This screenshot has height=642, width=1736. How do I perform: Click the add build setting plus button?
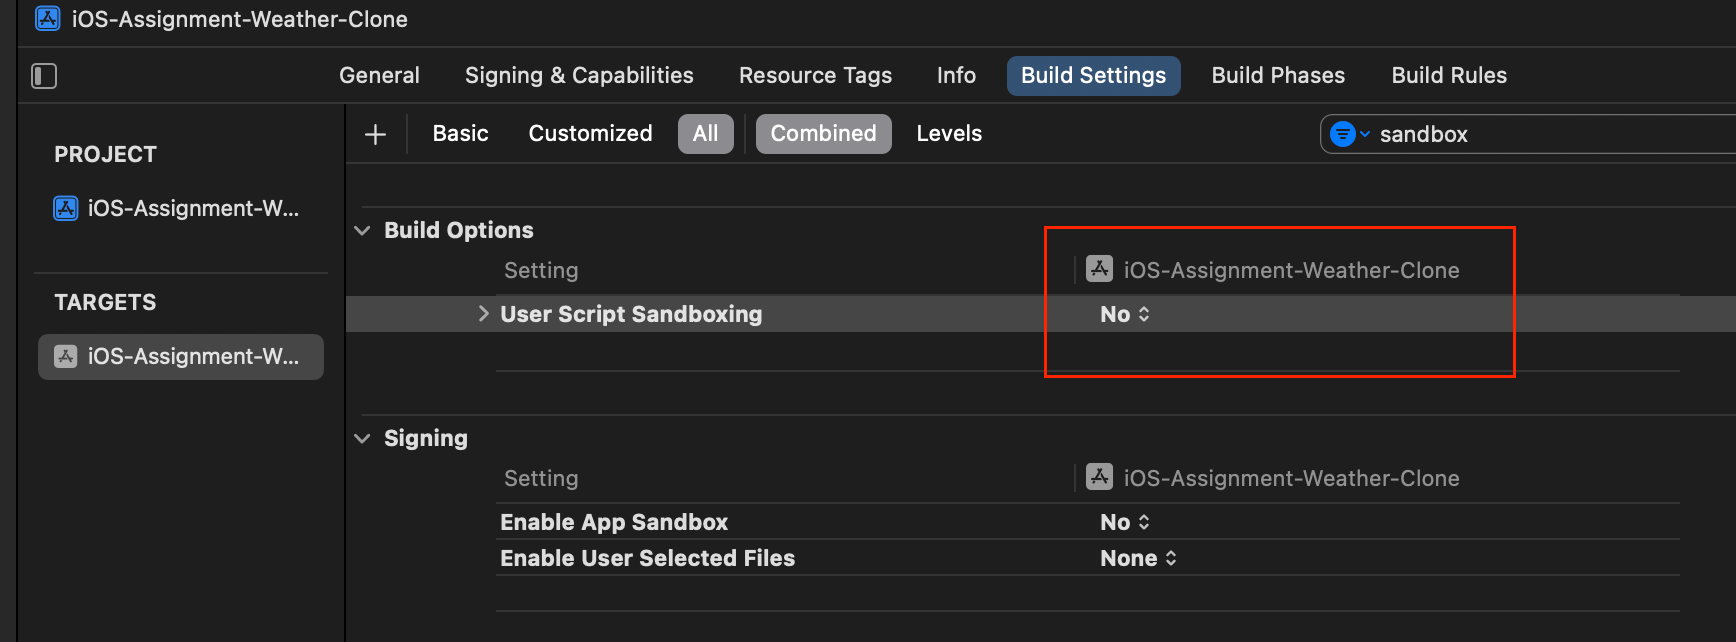[375, 134]
